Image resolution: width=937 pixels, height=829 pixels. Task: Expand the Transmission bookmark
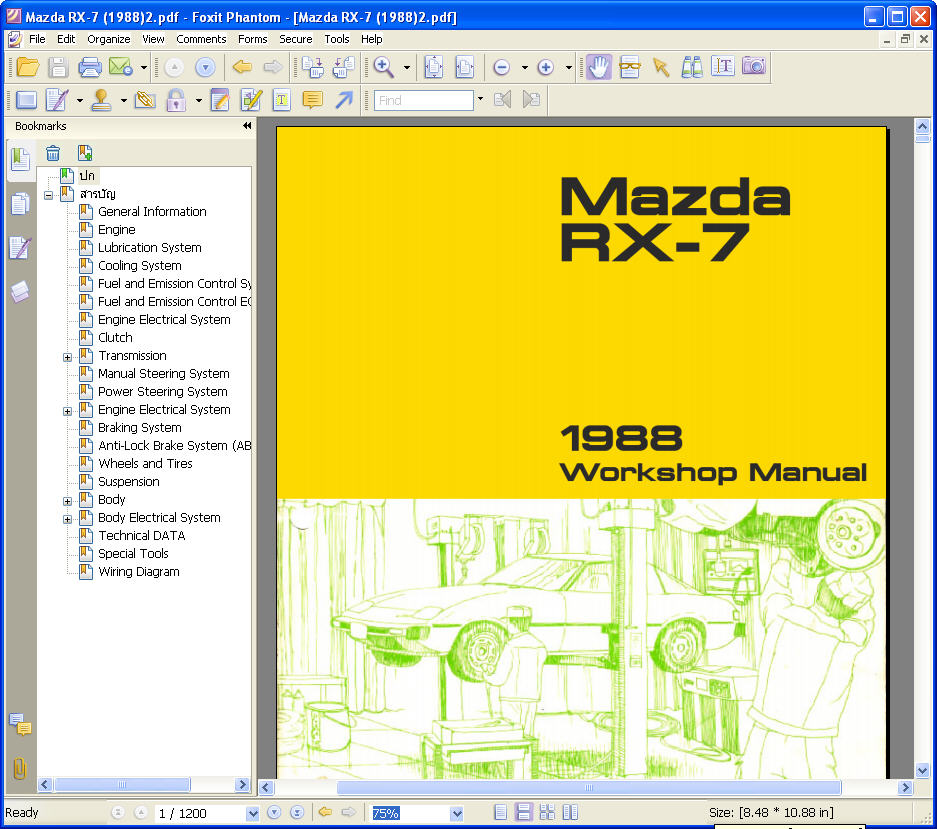point(68,357)
